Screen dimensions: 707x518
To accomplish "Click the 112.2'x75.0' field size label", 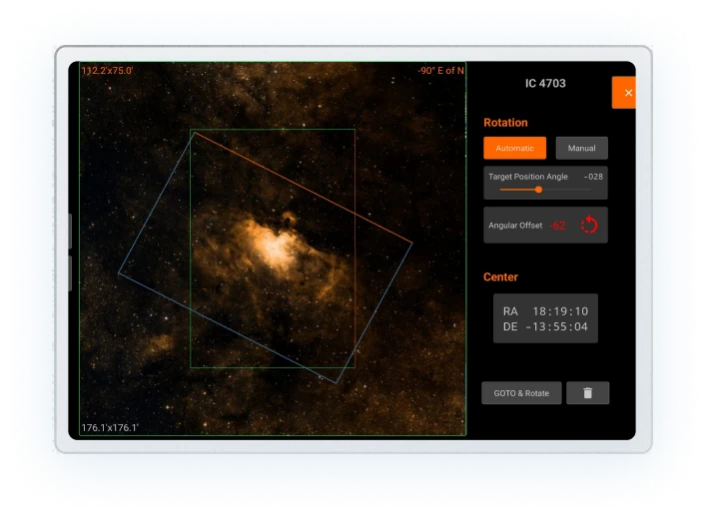I will (x=107, y=71).
